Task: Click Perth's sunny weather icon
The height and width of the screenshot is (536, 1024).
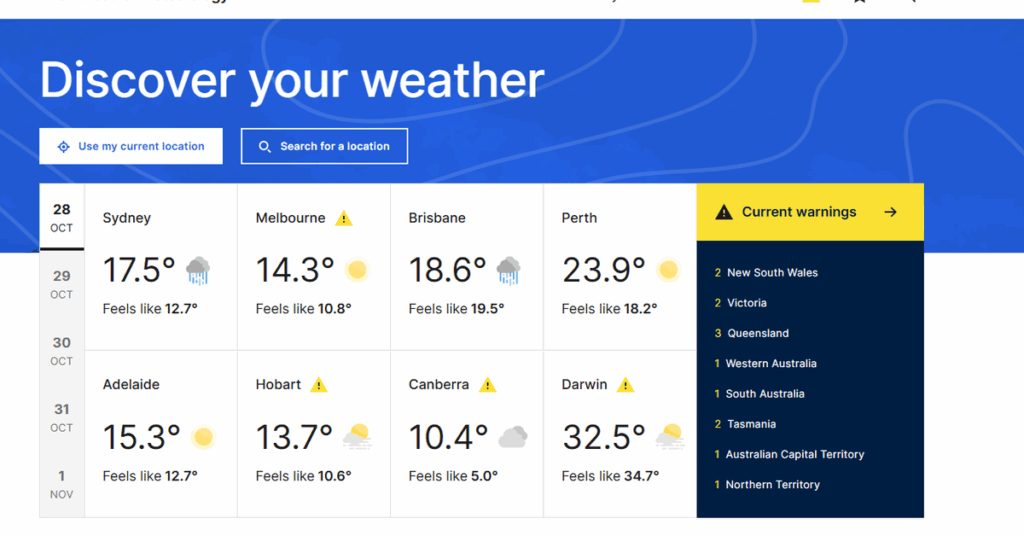Action: [668, 270]
